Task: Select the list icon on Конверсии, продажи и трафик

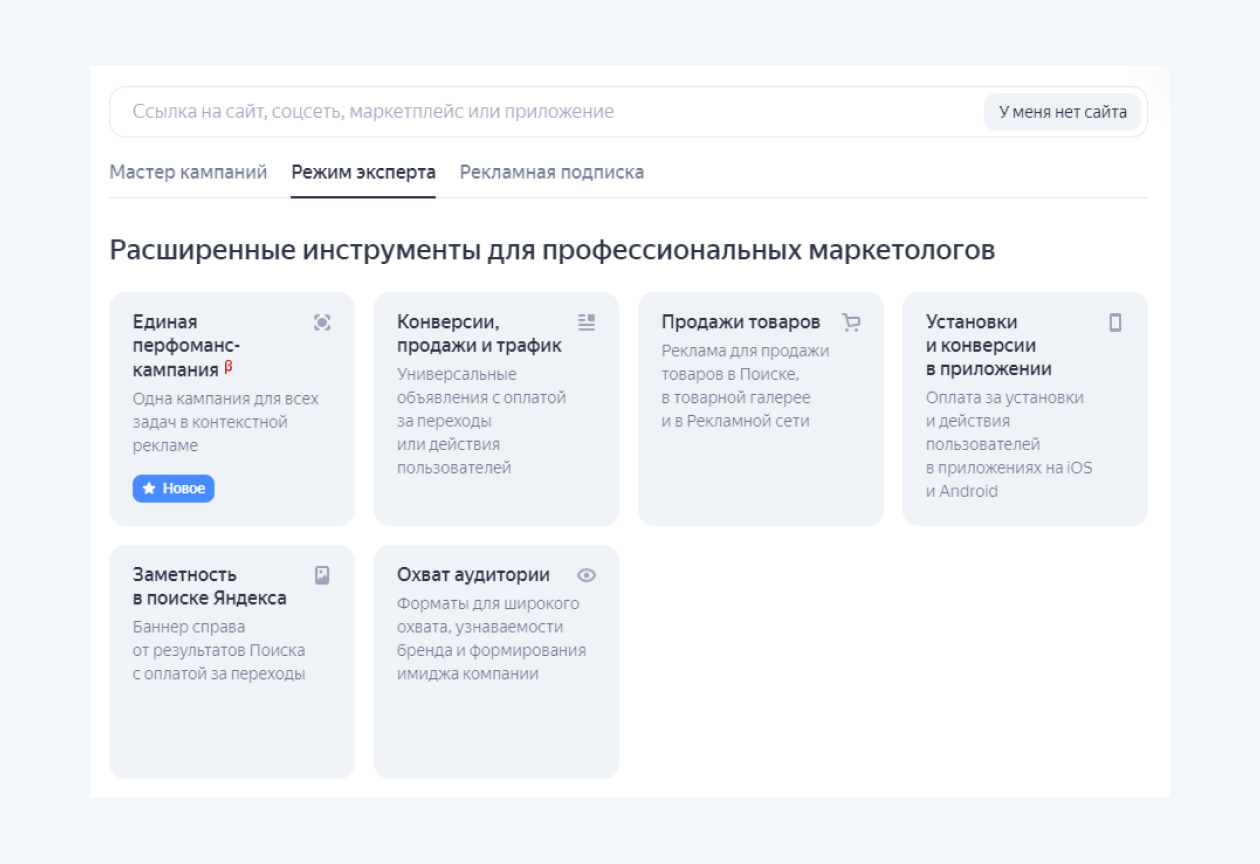Action: click(588, 321)
